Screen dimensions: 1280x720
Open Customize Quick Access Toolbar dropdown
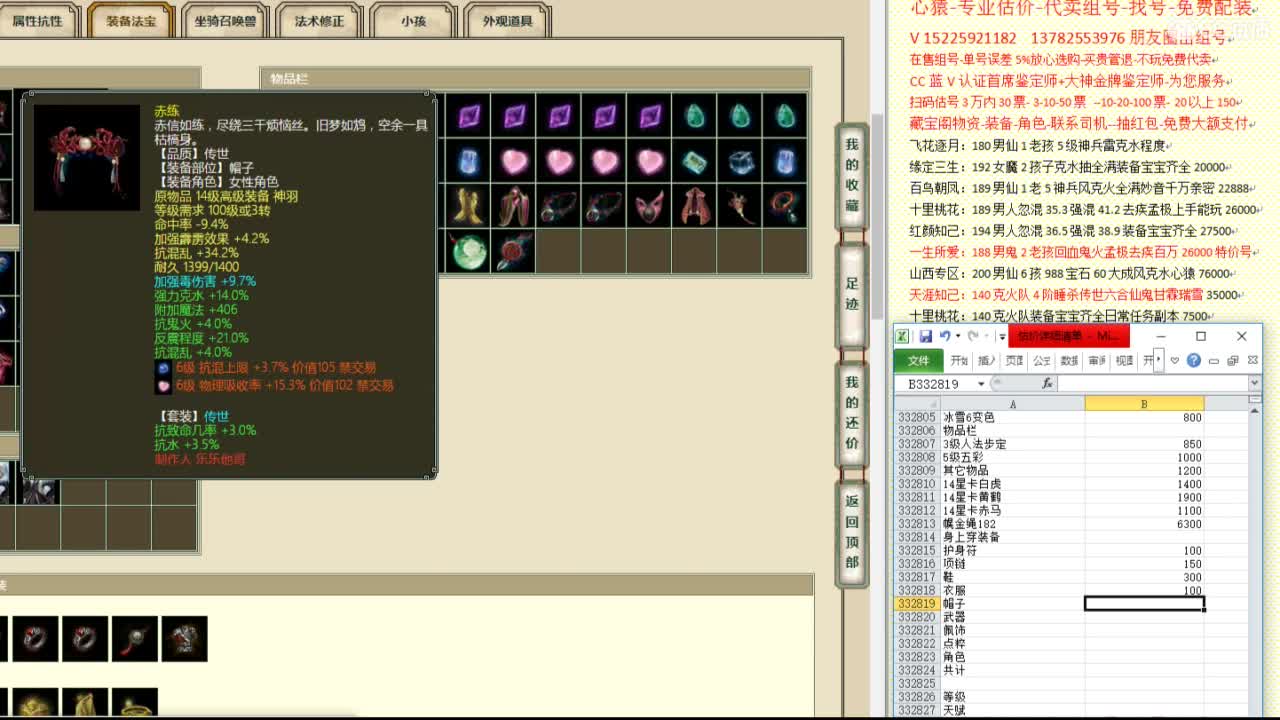1002,337
